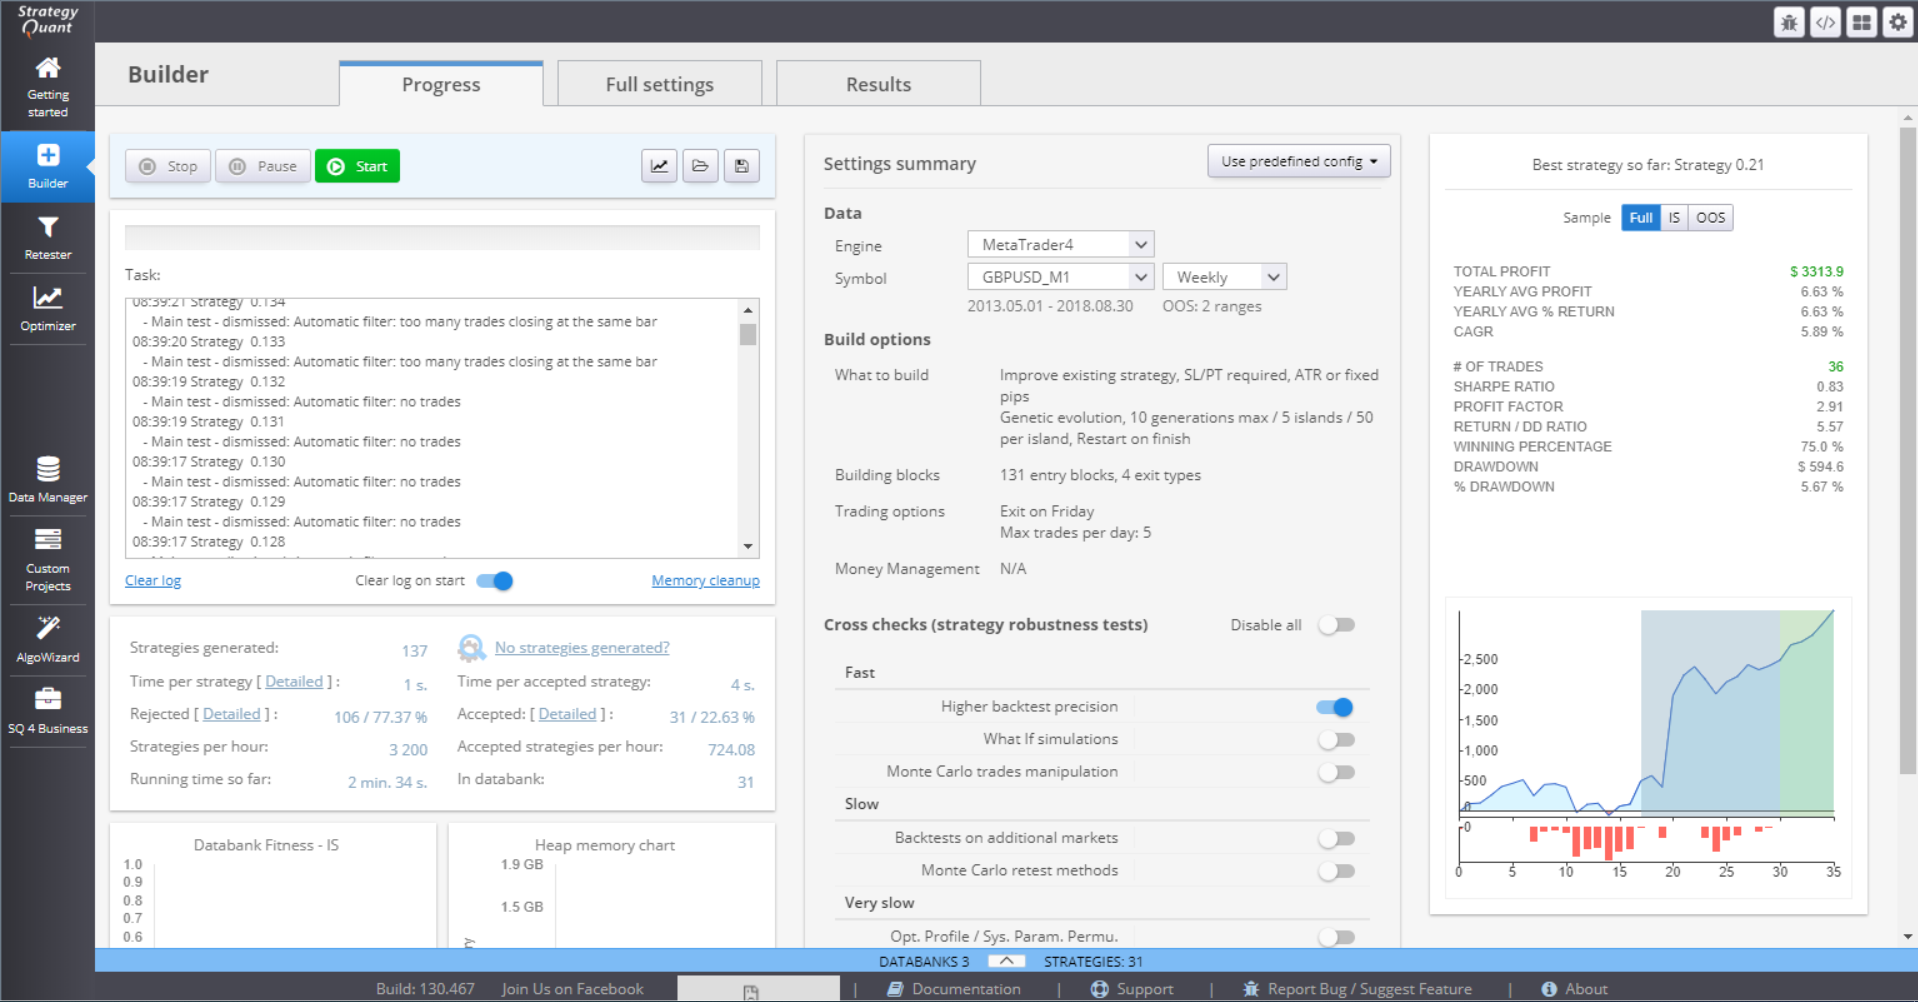This screenshot has height=1002, width=1918.
Task: Click the Memory cleanup link
Action: click(705, 581)
